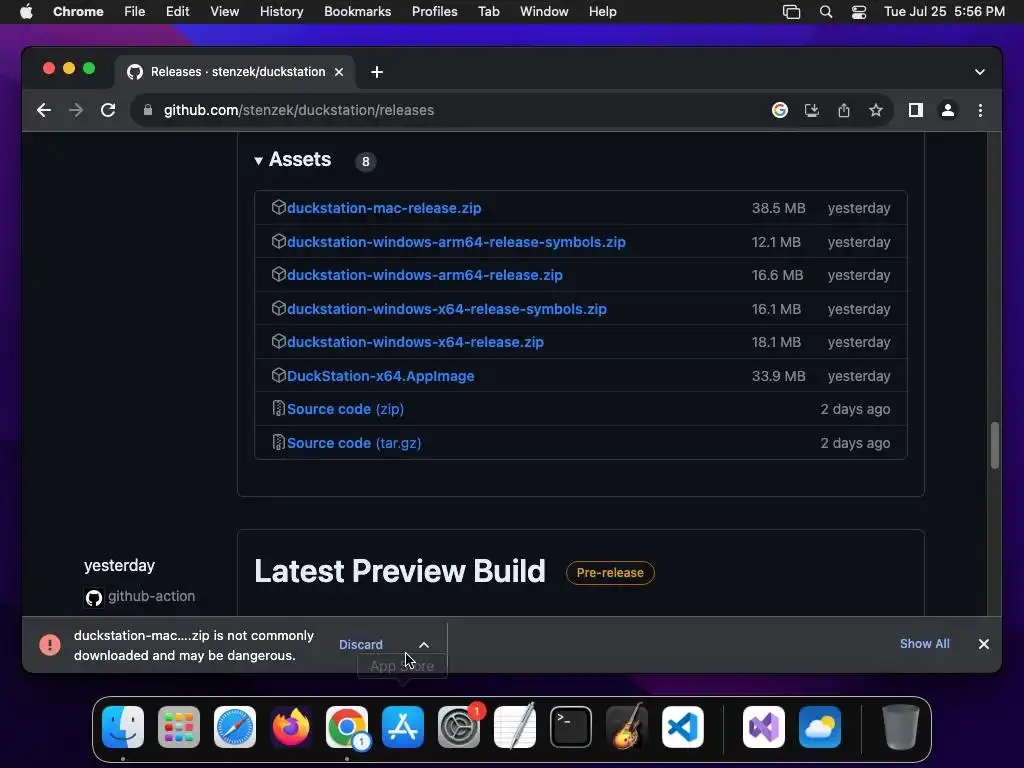The width and height of the screenshot is (1024, 768).
Task: Open a new tab with plus button
Action: click(377, 72)
